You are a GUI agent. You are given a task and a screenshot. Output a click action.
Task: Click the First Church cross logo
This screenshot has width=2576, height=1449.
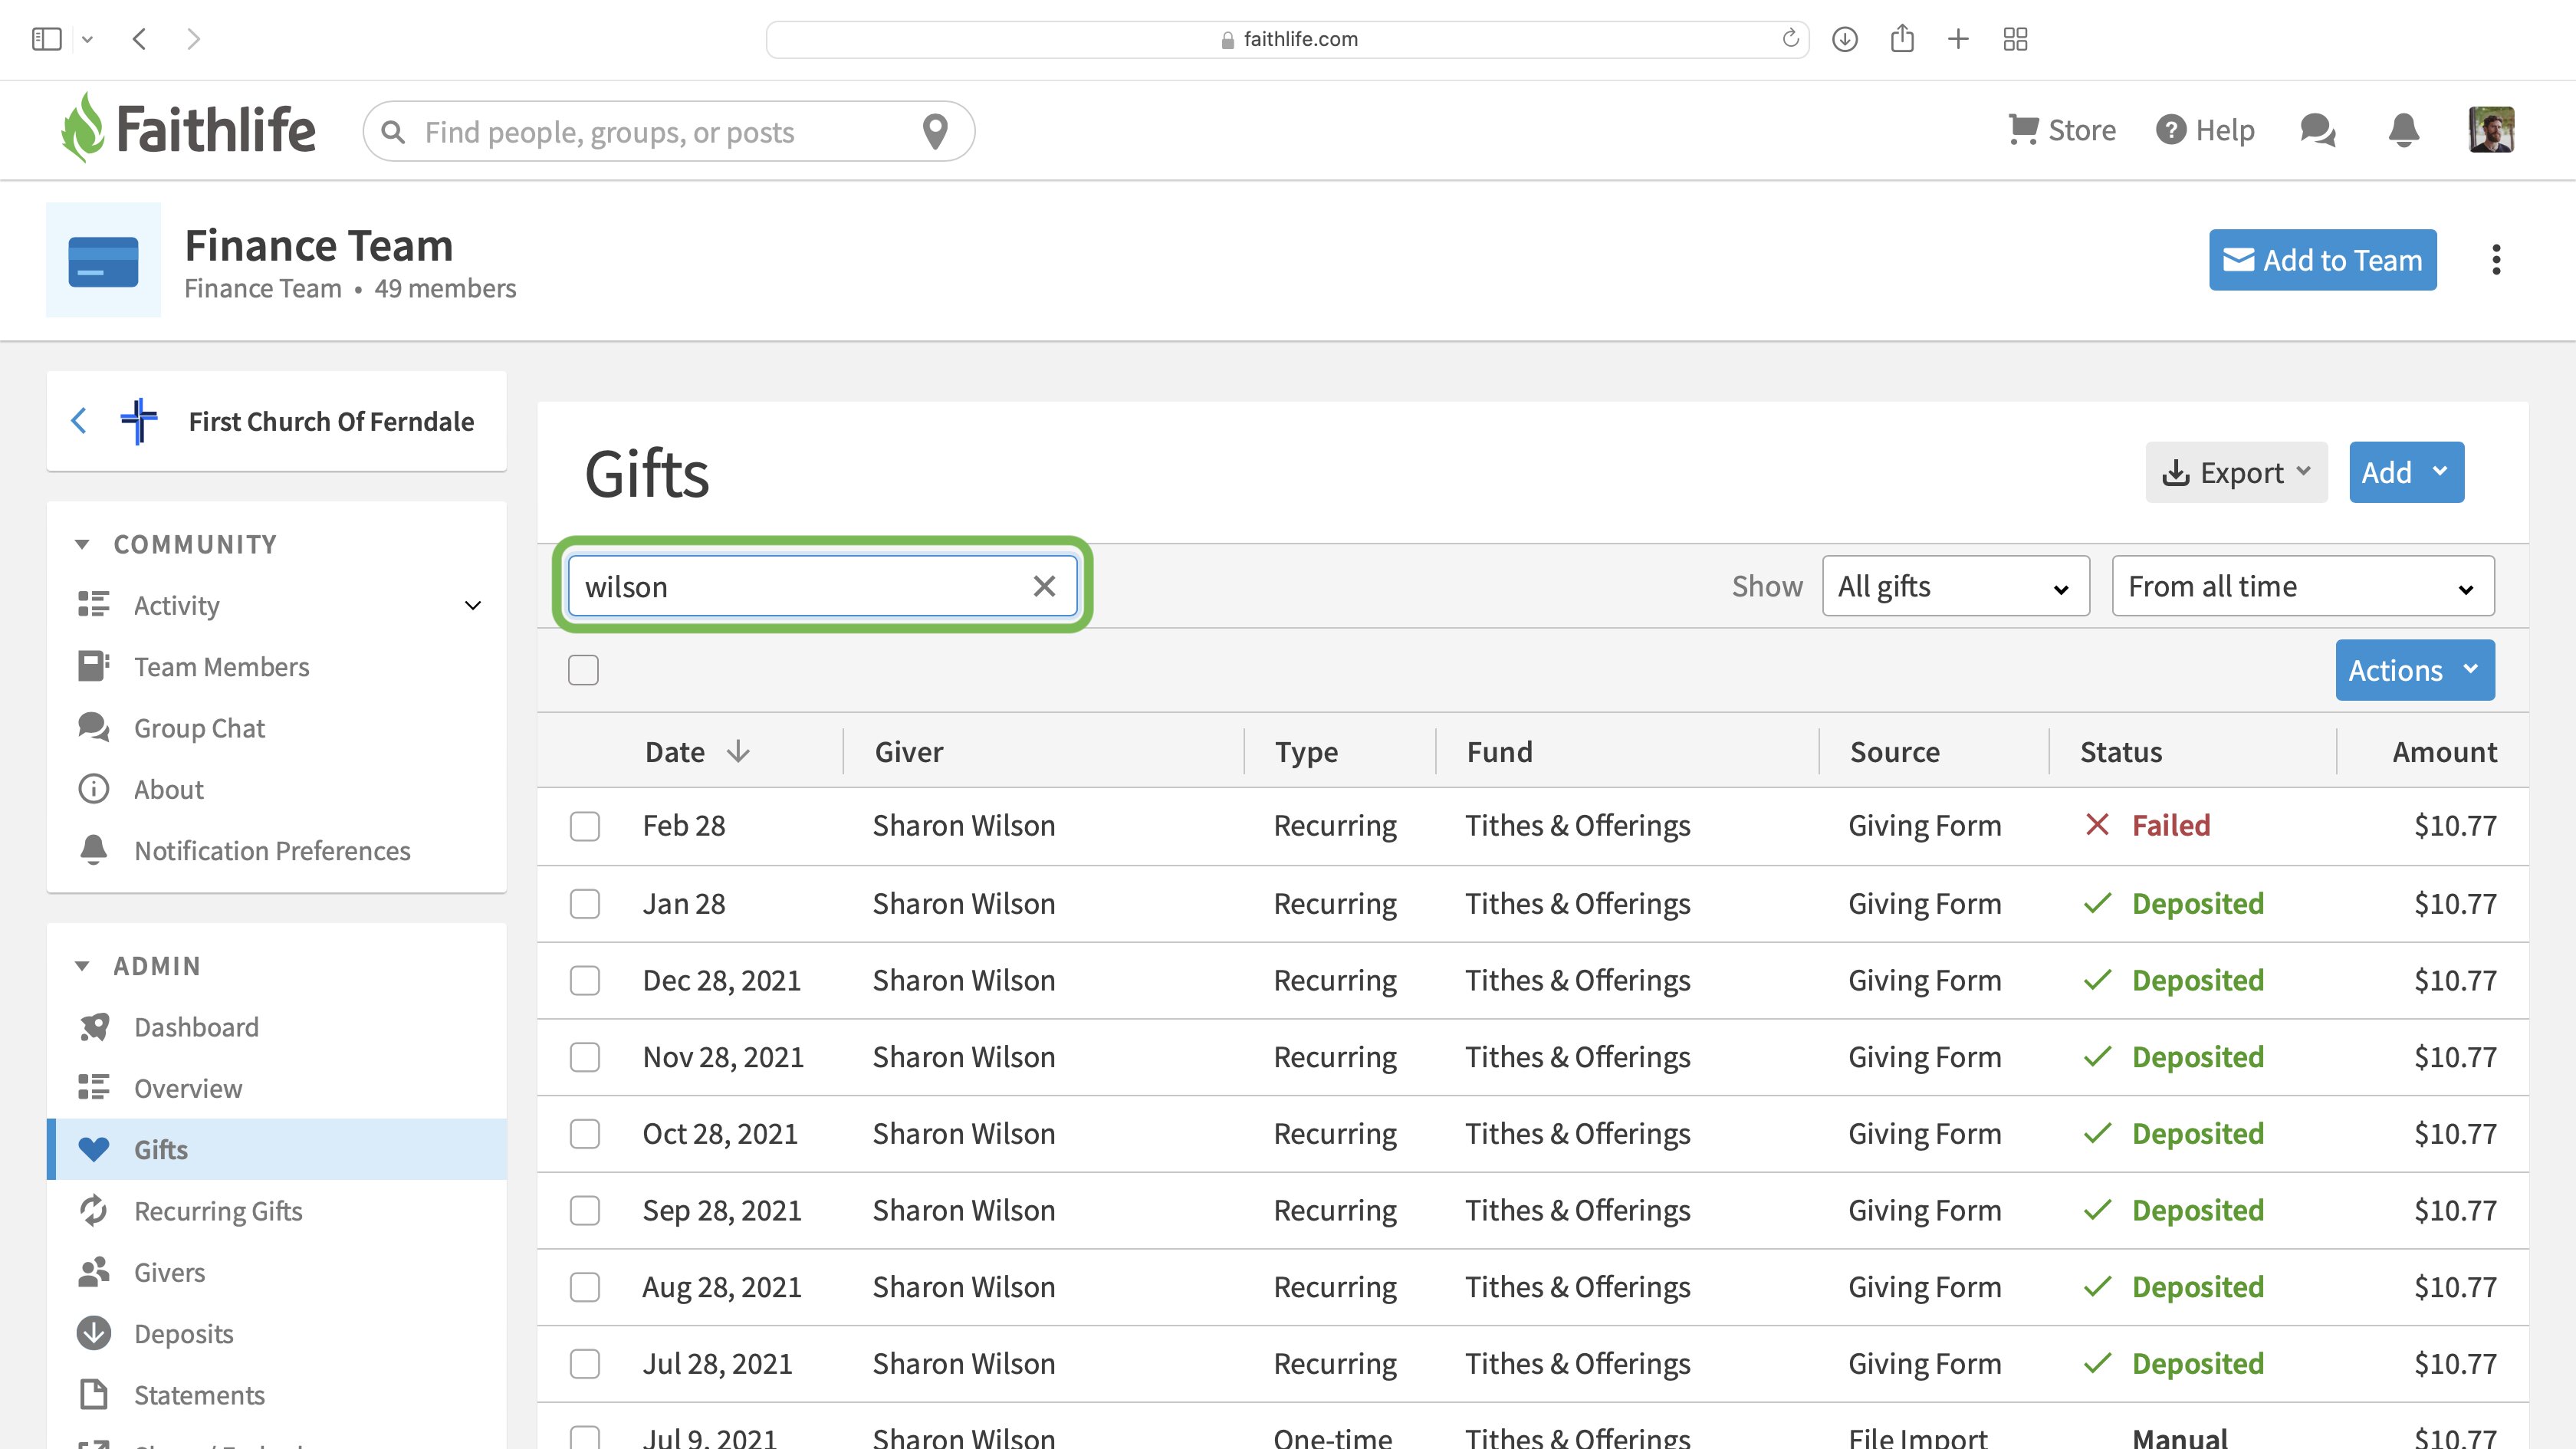tap(139, 421)
